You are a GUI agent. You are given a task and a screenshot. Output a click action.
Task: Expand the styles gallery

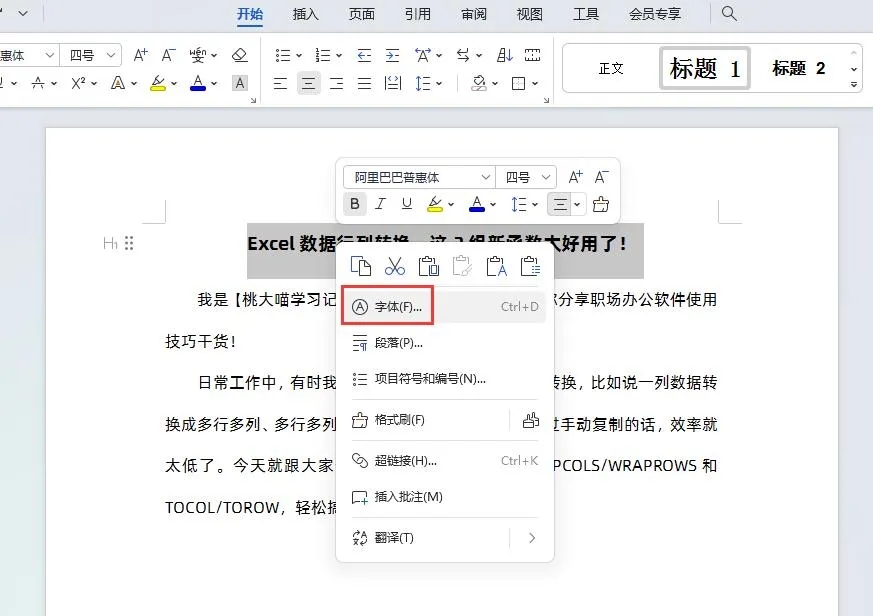(x=854, y=85)
